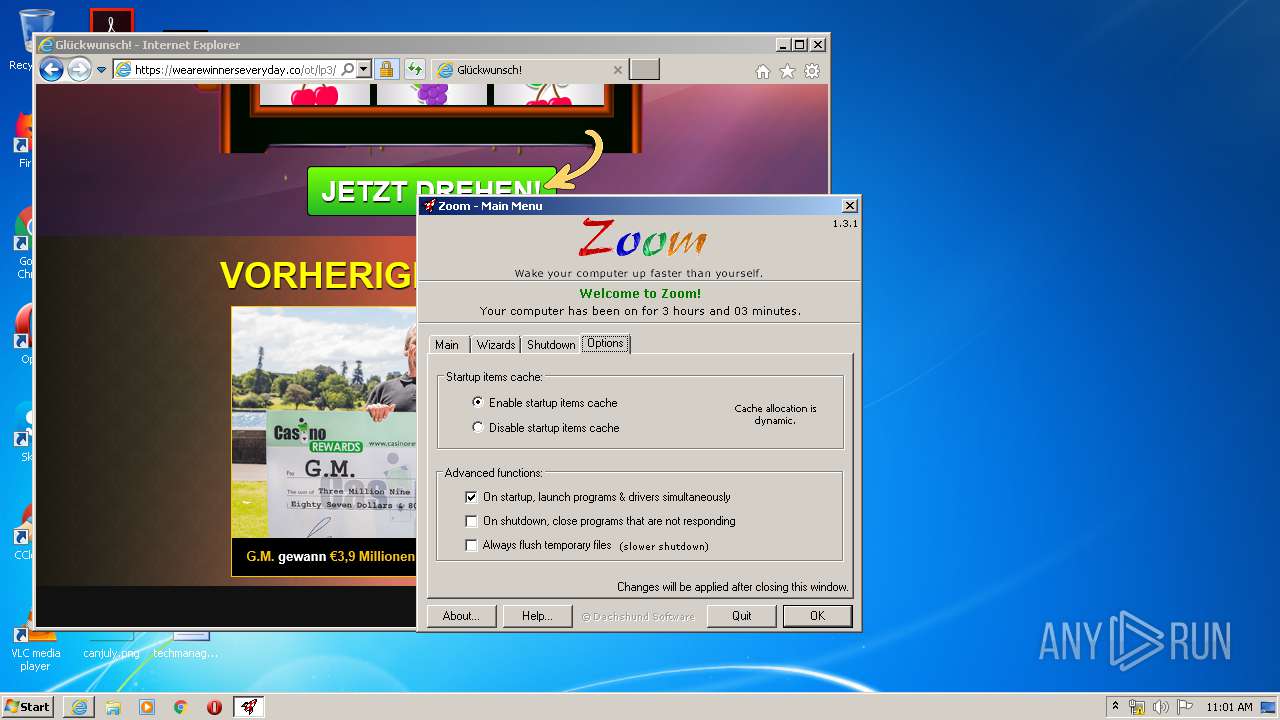
Task: Click the search magnifier in address bar
Action: [x=347, y=70]
